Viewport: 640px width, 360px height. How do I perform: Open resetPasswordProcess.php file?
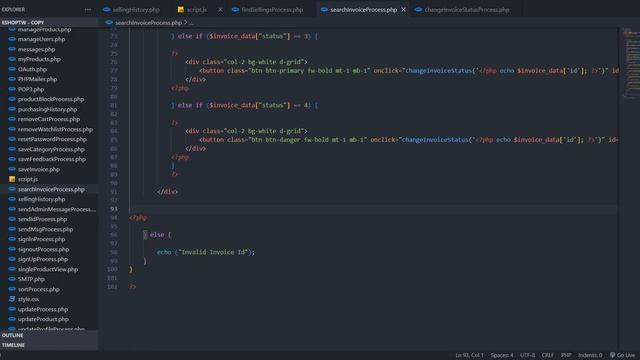click(x=52, y=139)
